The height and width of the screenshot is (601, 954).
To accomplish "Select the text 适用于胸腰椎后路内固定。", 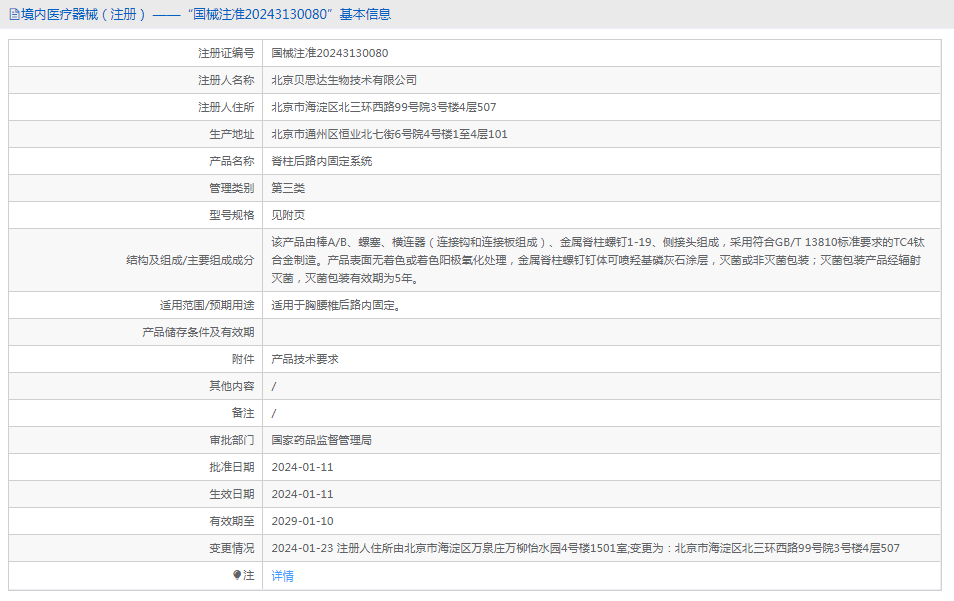I will click(338, 305).
